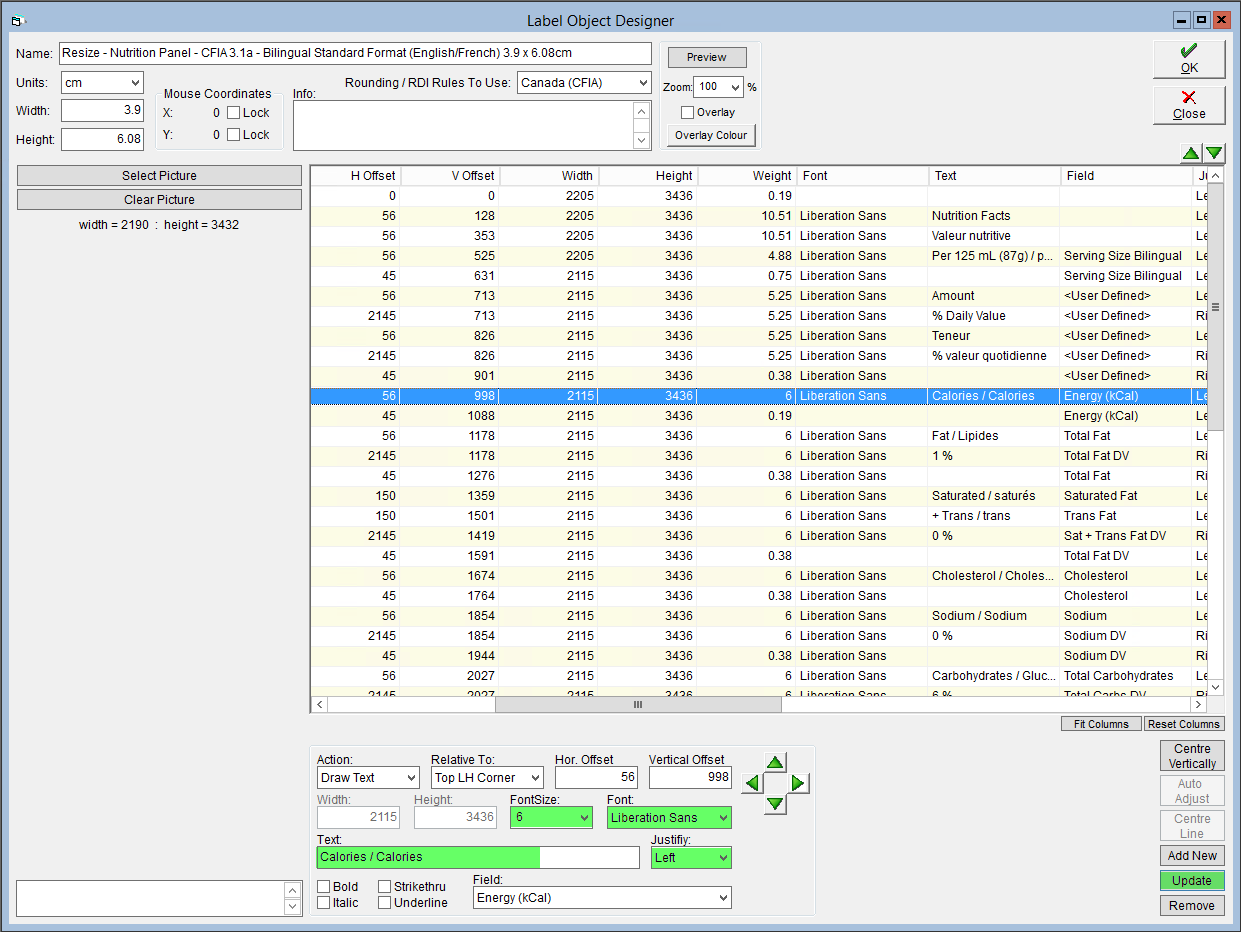Click the Centre Vertically button
Viewport: 1241px width, 932px height.
point(1192,756)
